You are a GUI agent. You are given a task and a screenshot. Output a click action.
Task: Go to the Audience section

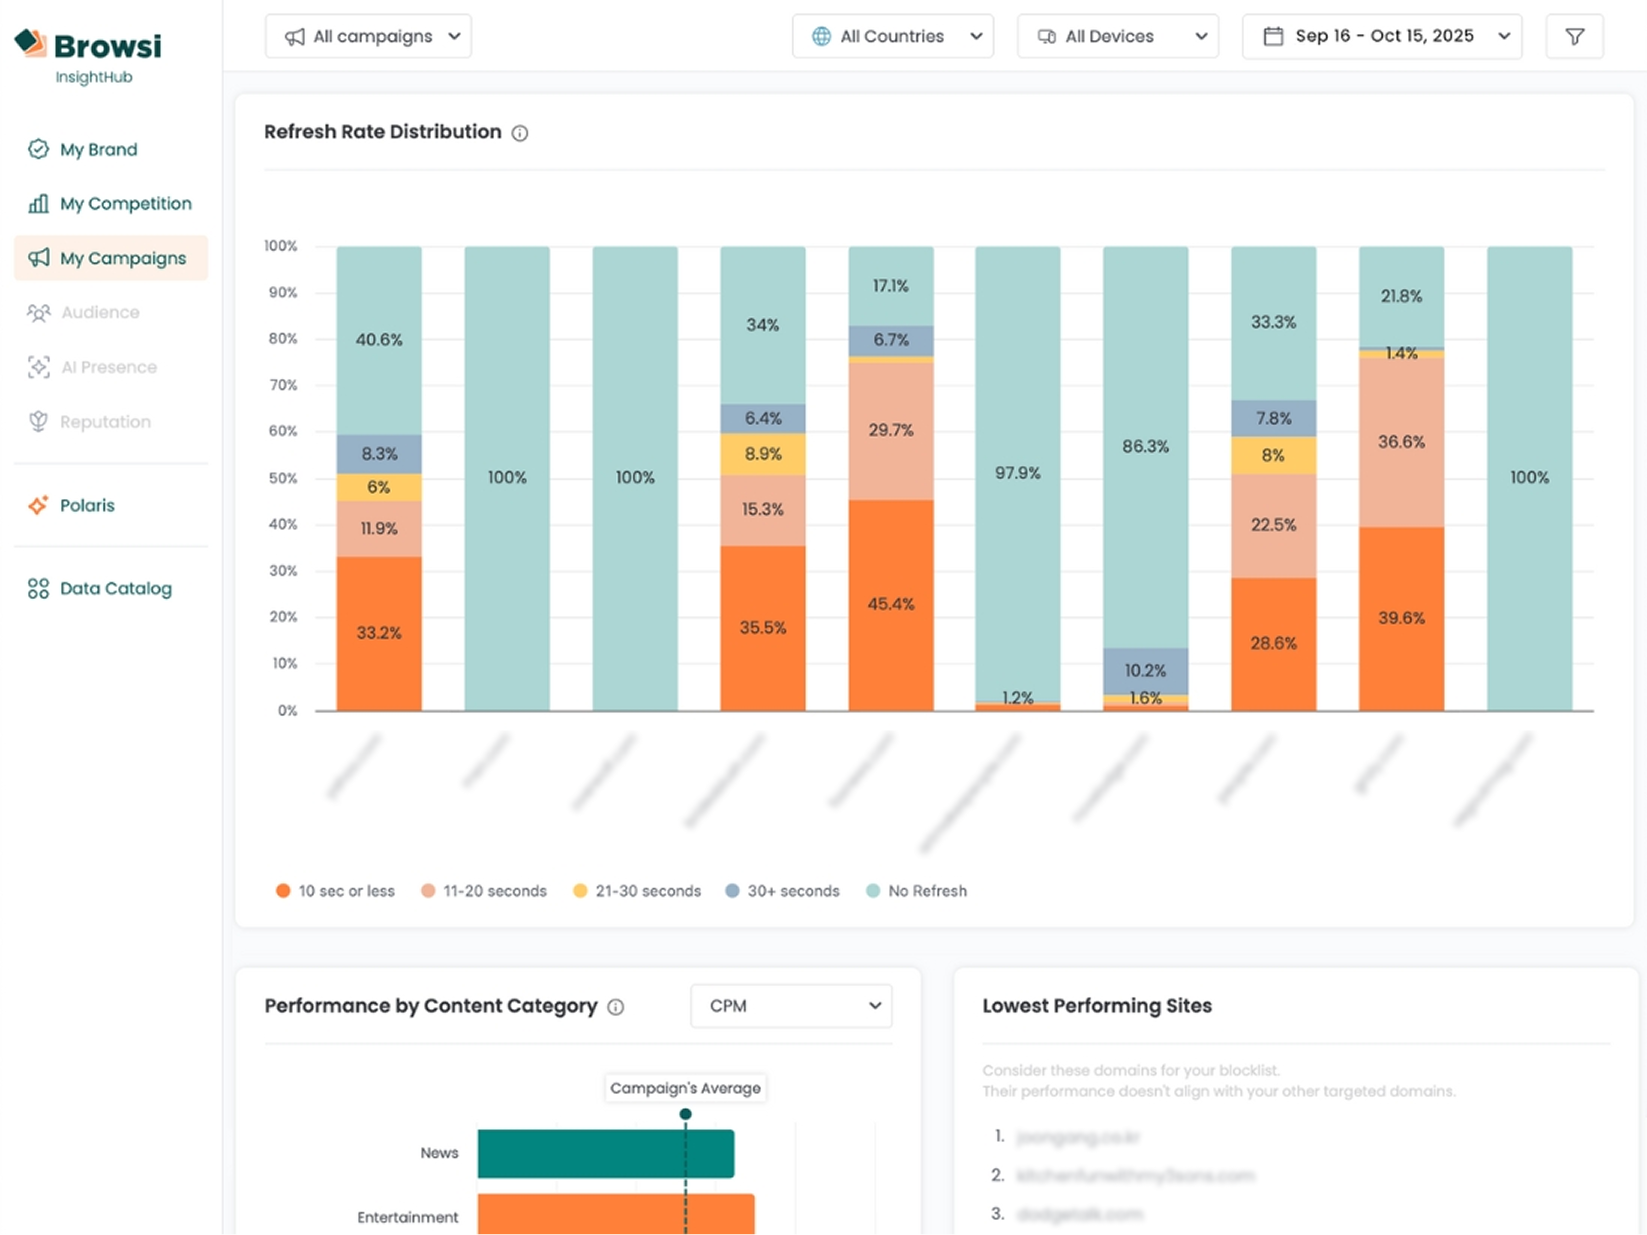pos(99,313)
